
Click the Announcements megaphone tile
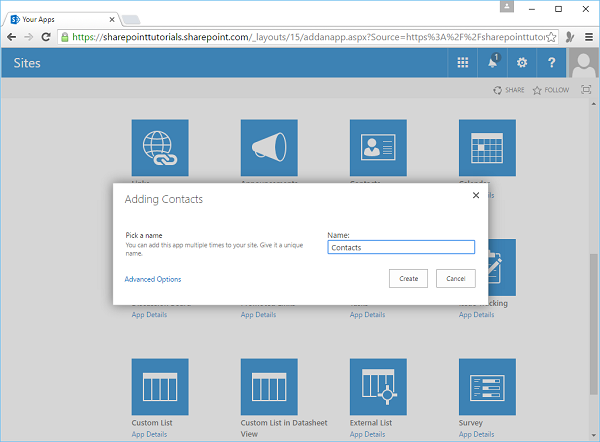(x=269, y=148)
